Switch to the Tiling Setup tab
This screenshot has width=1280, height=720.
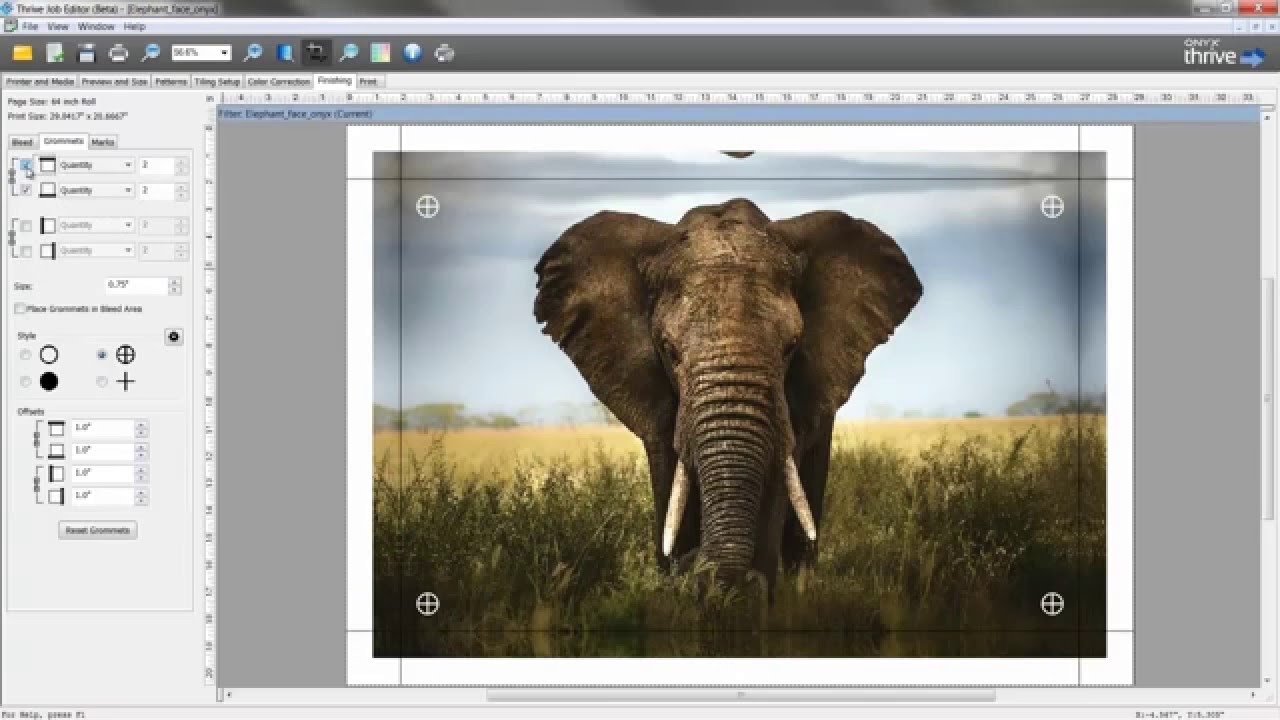tap(218, 82)
